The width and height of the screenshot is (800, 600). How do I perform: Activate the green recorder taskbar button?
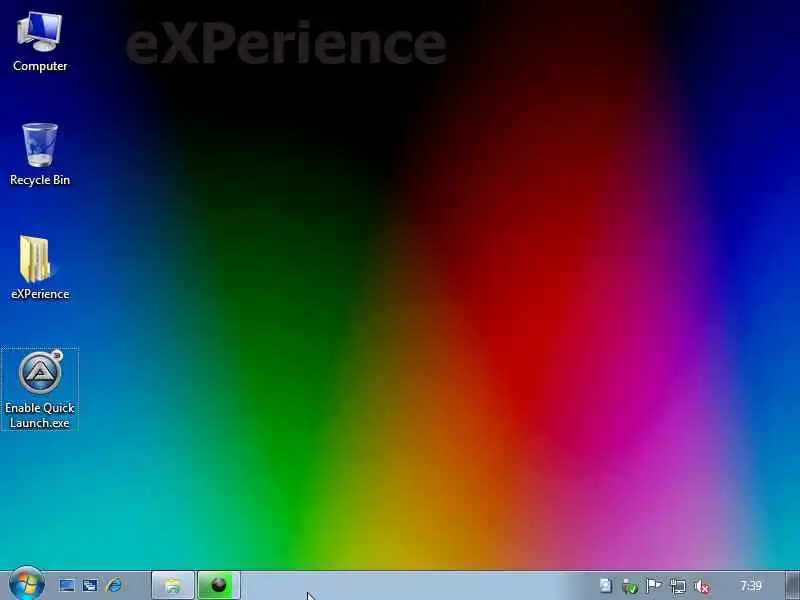[x=219, y=585]
